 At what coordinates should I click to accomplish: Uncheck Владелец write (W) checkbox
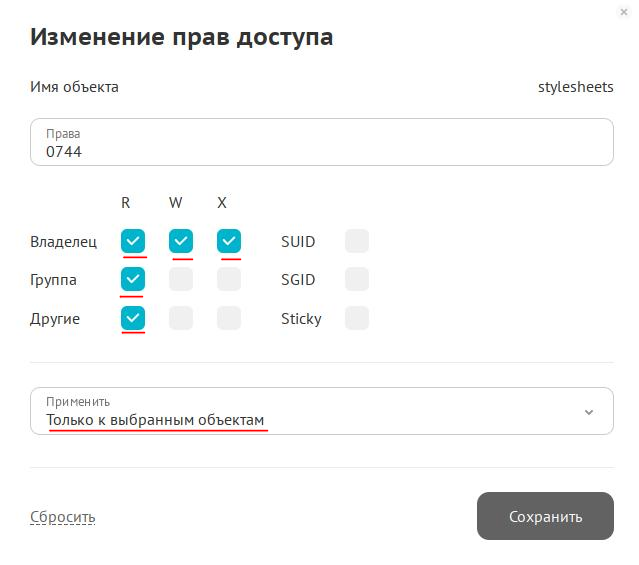pyautogui.click(x=181, y=241)
